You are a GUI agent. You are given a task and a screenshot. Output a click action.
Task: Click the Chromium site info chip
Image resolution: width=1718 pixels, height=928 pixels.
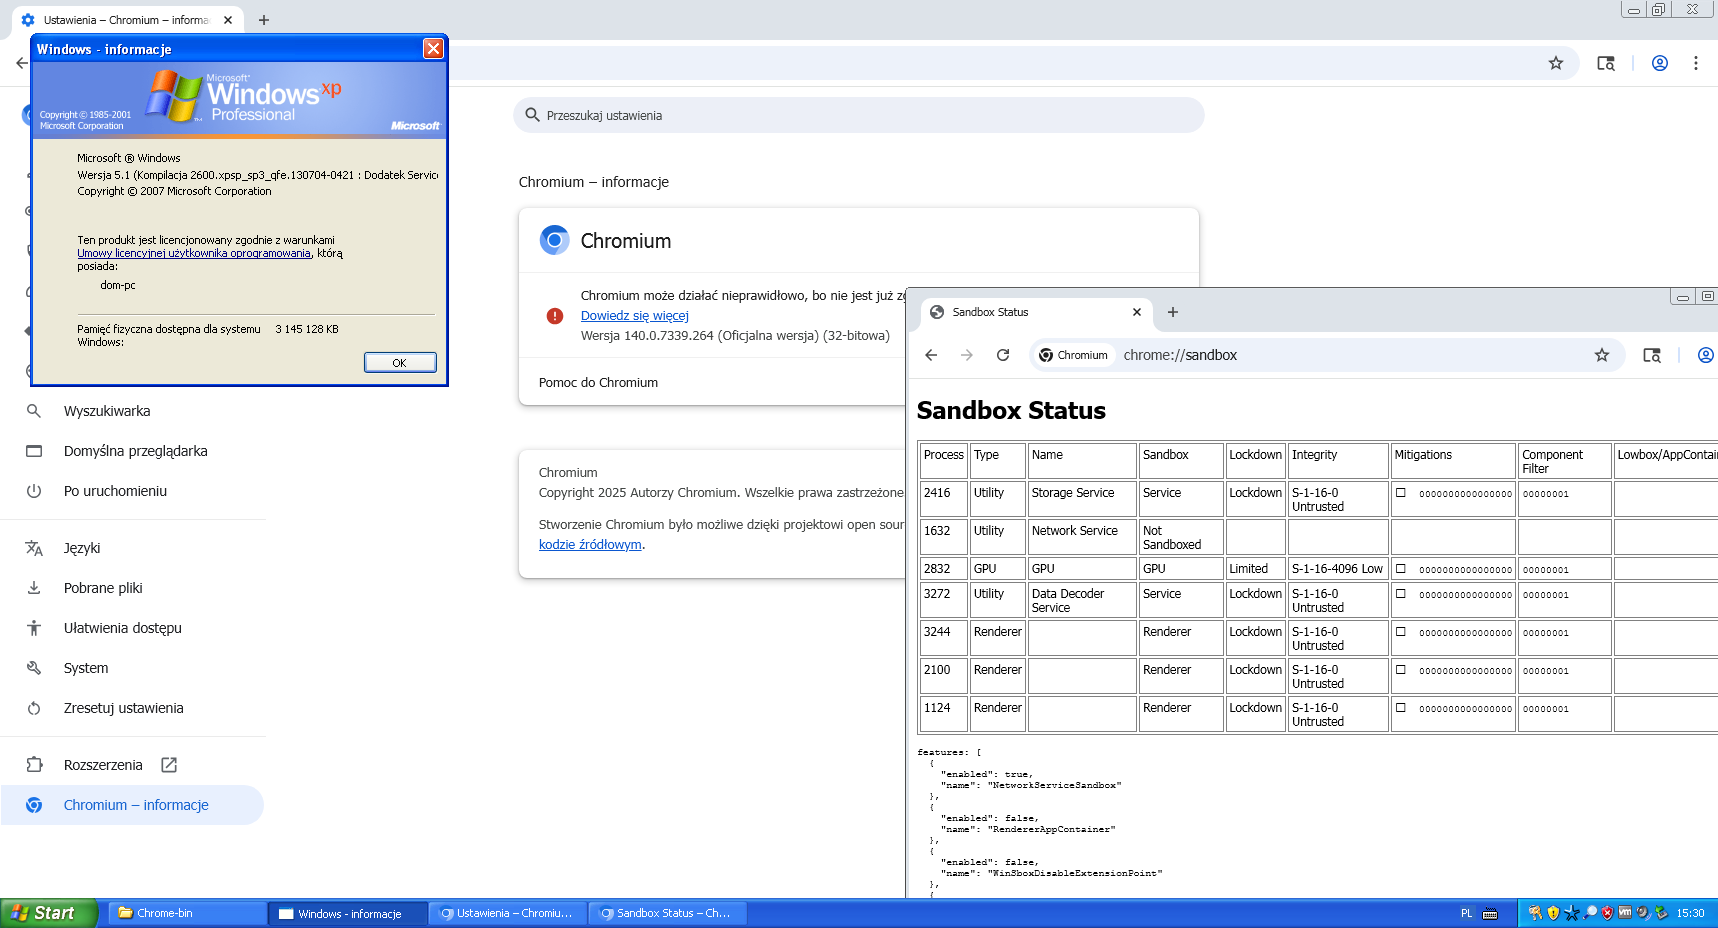[x=1074, y=355]
